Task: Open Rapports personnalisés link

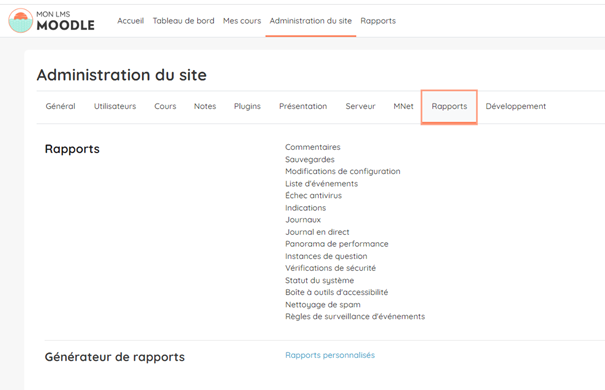Action: [x=330, y=355]
